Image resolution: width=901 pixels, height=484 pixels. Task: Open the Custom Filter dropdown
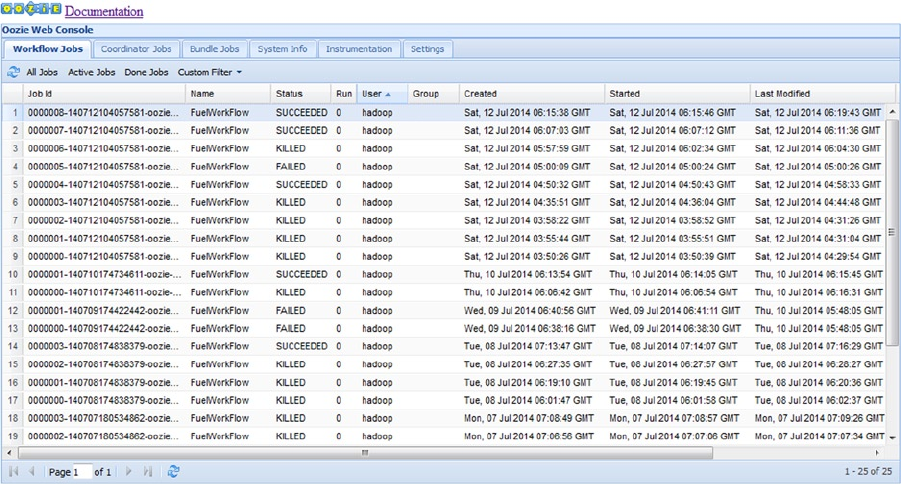pos(210,72)
